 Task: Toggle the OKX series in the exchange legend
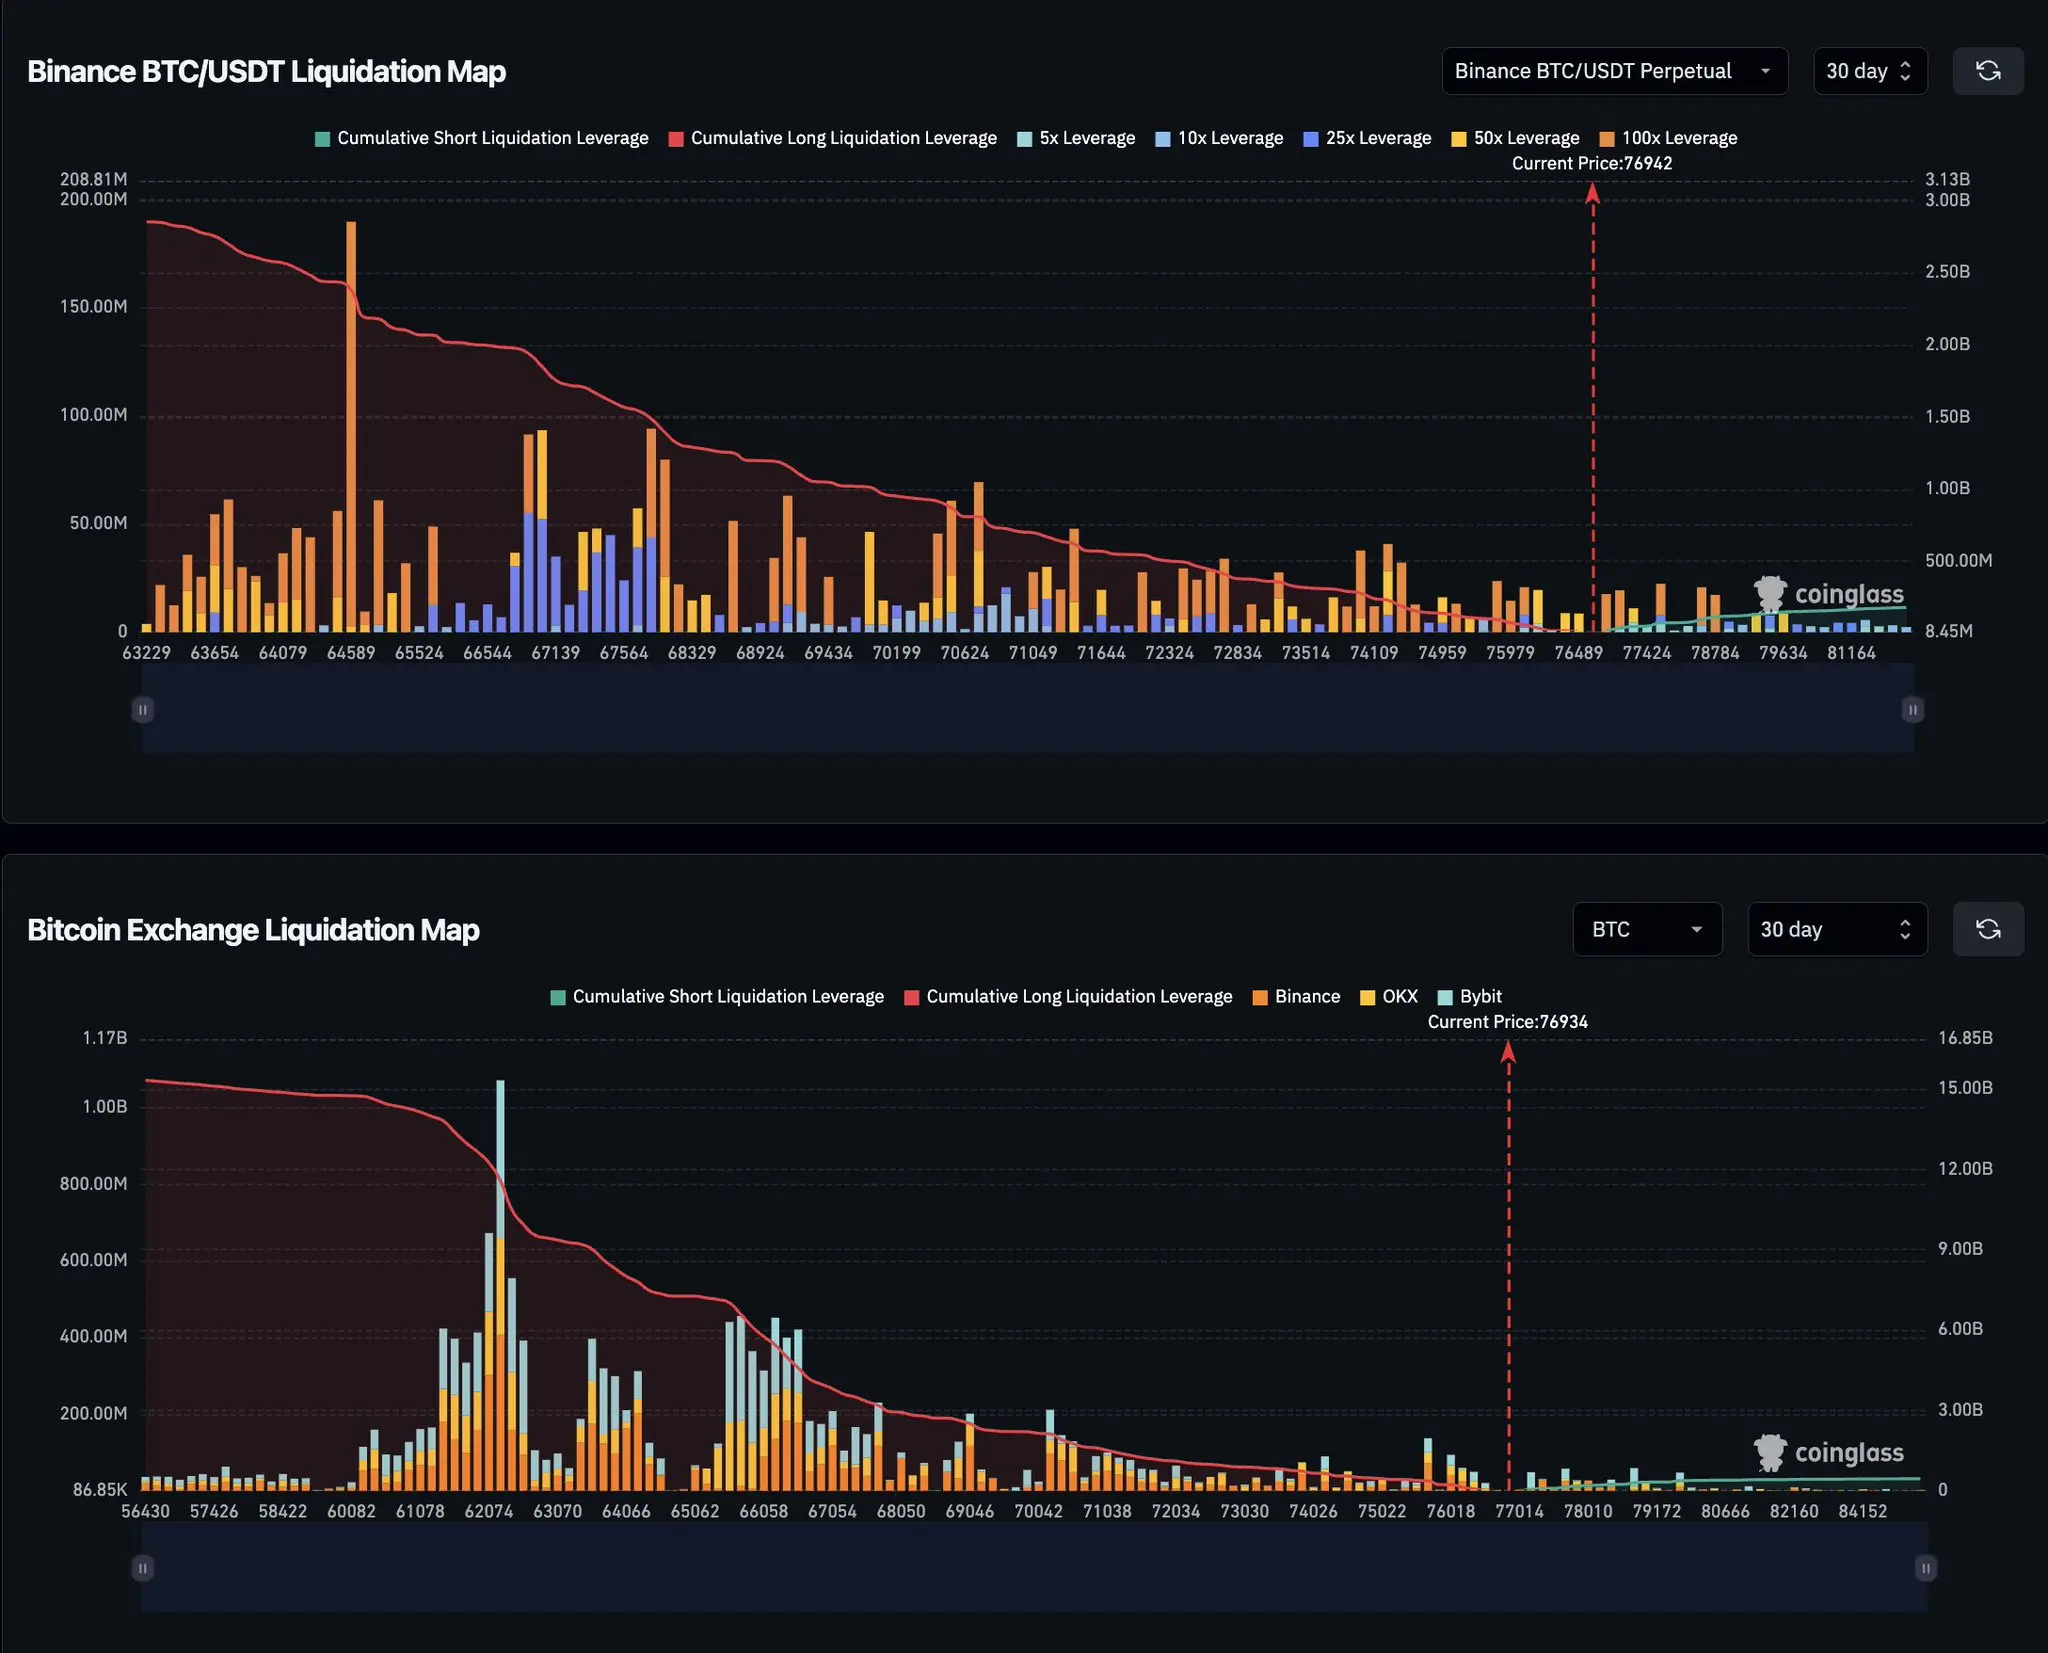pyautogui.click(x=1389, y=997)
